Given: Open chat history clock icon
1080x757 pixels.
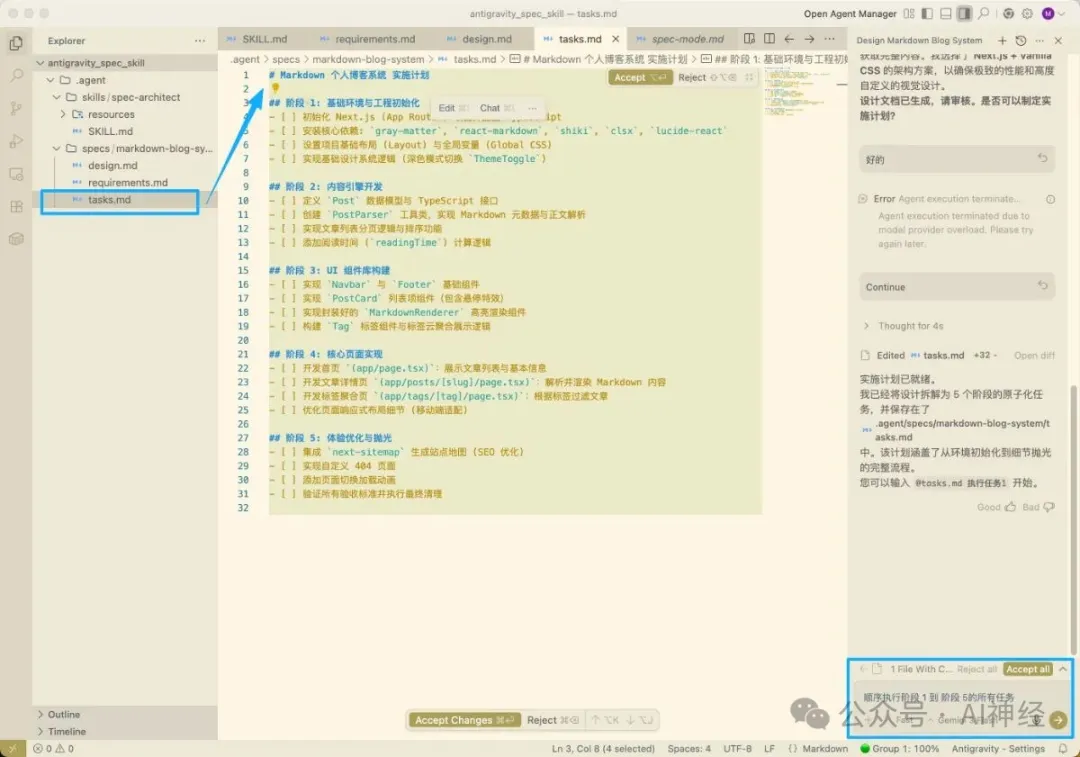Looking at the screenshot, I should (1020, 40).
